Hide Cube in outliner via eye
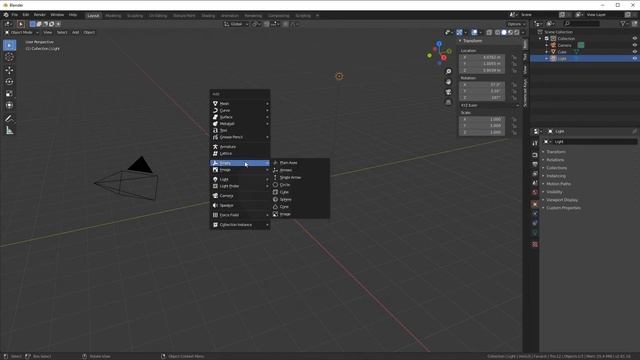 [634, 52]
